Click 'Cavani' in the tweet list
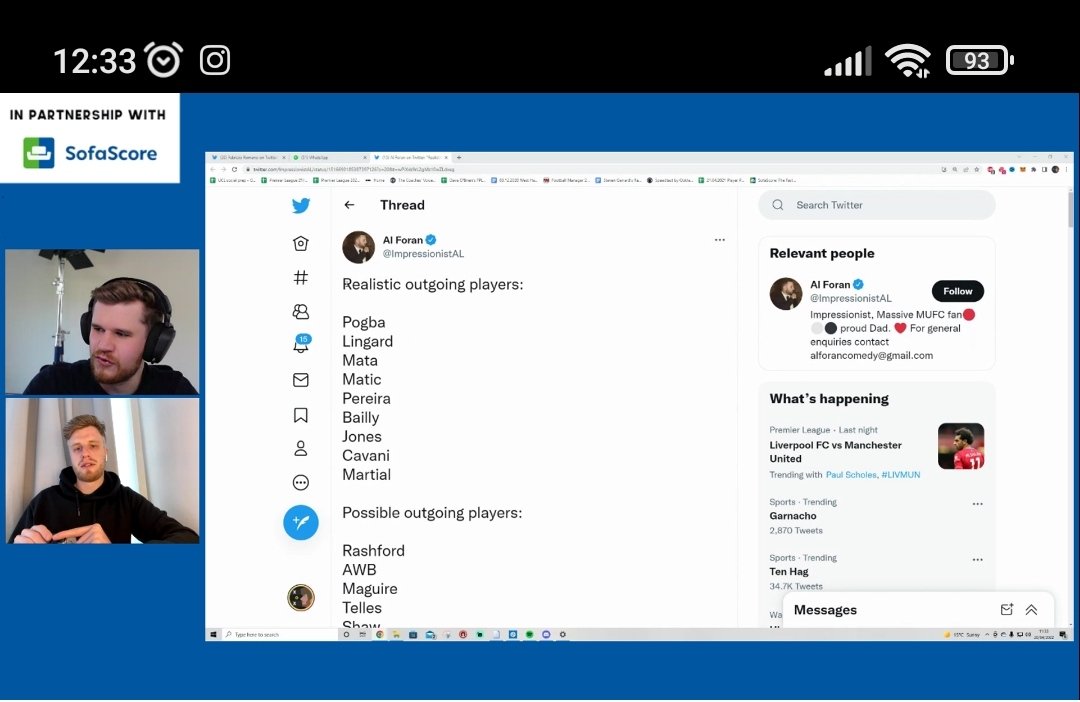1080x702 pixels. (x=366, y=455)
